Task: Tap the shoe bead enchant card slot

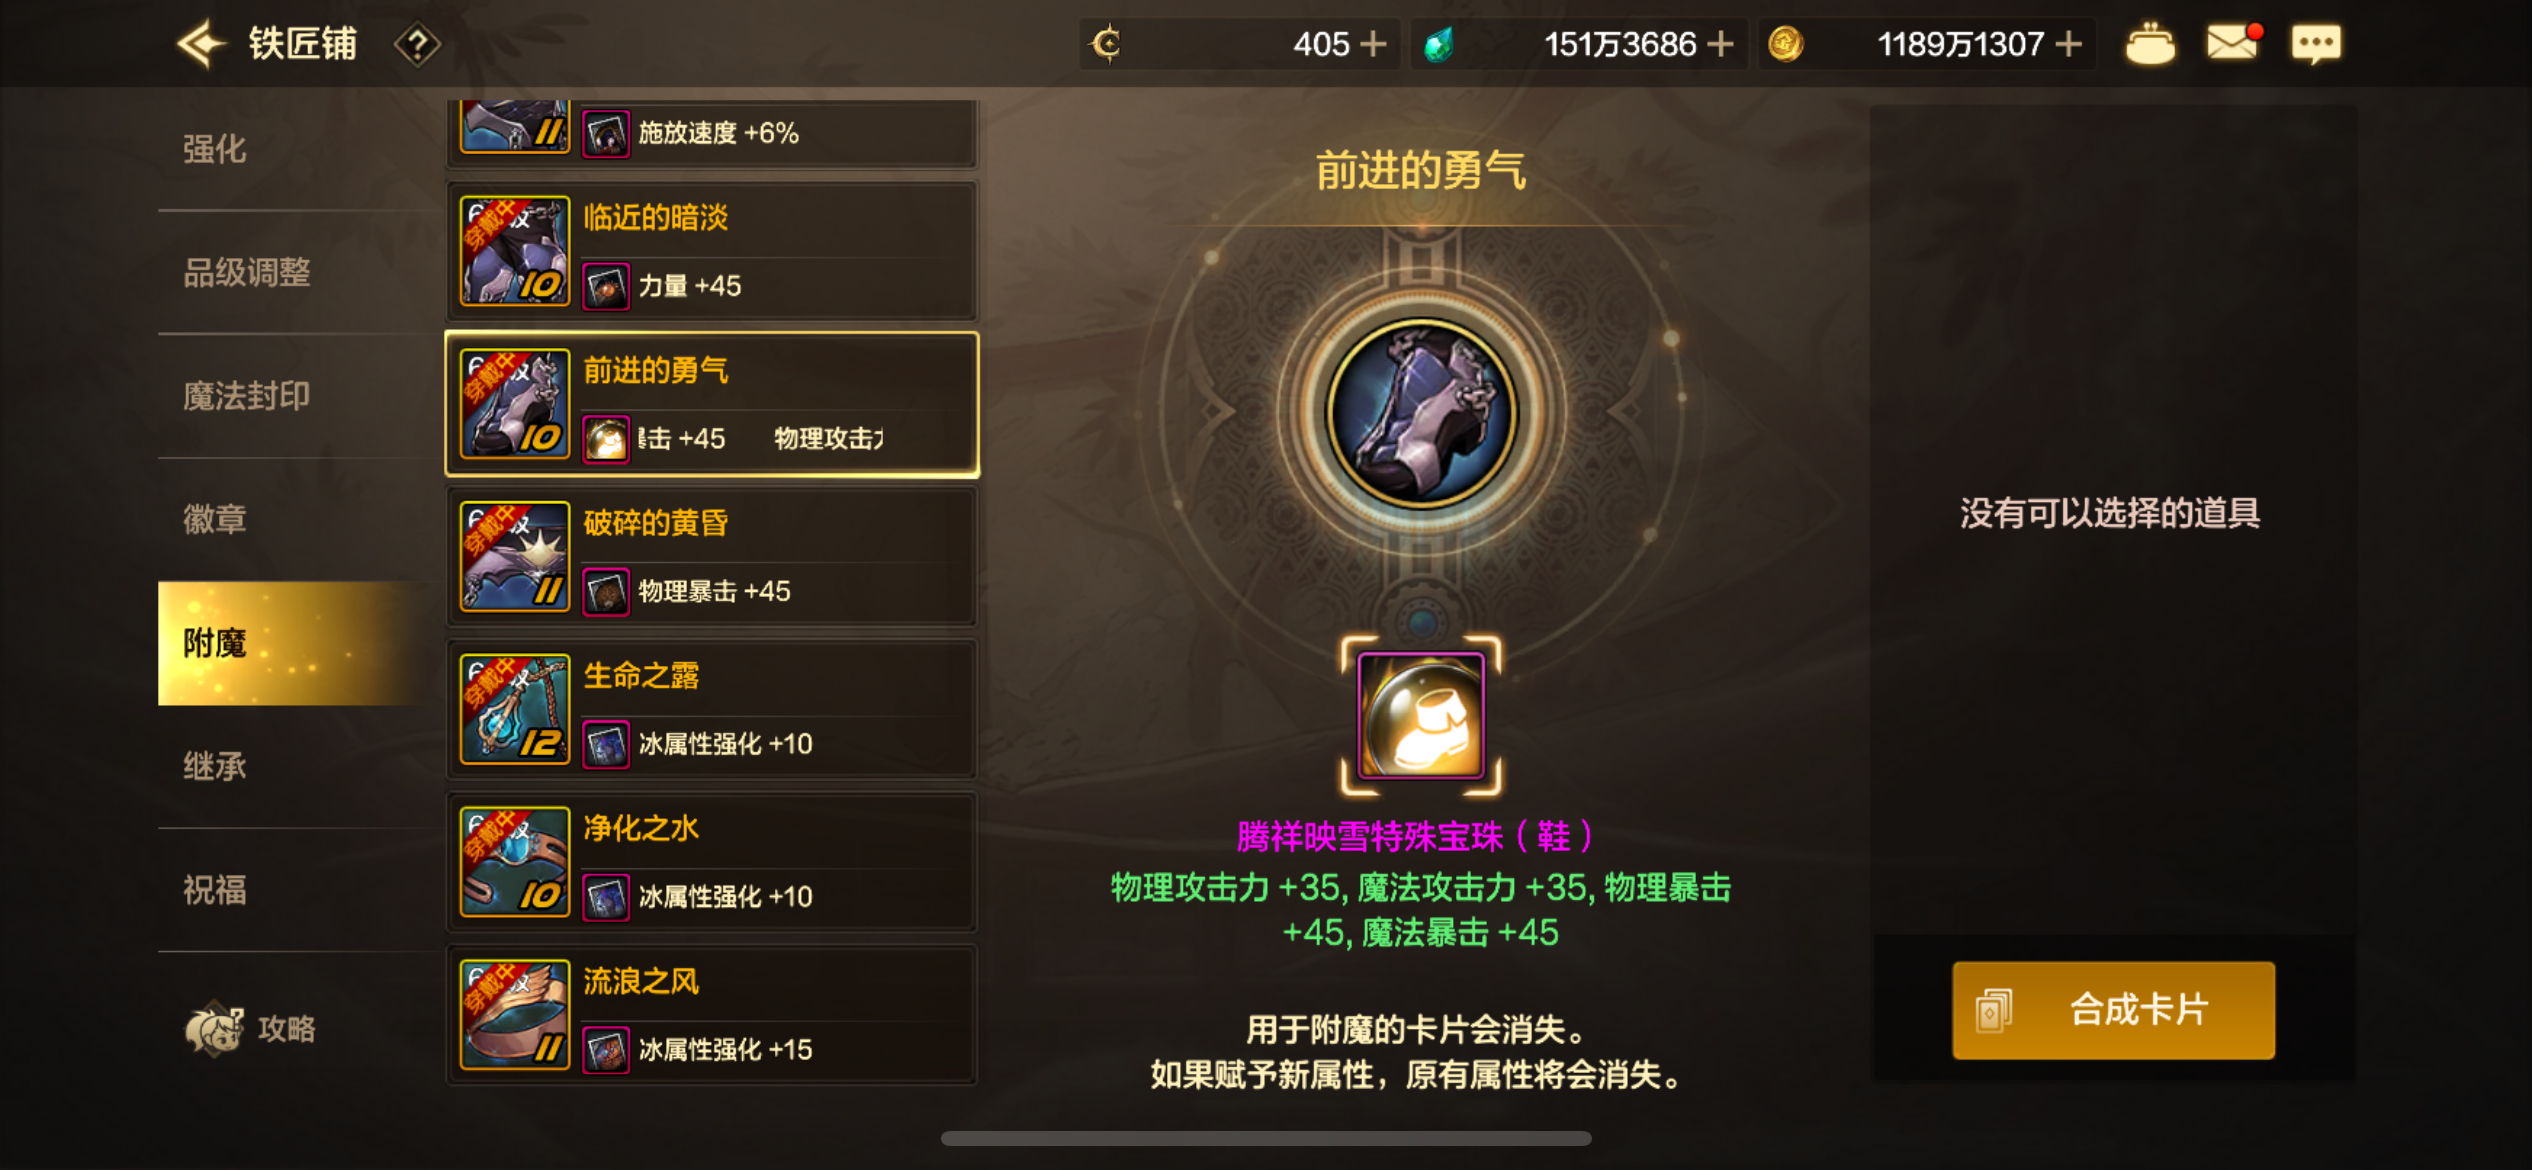Action: (x=1421, y=716)
